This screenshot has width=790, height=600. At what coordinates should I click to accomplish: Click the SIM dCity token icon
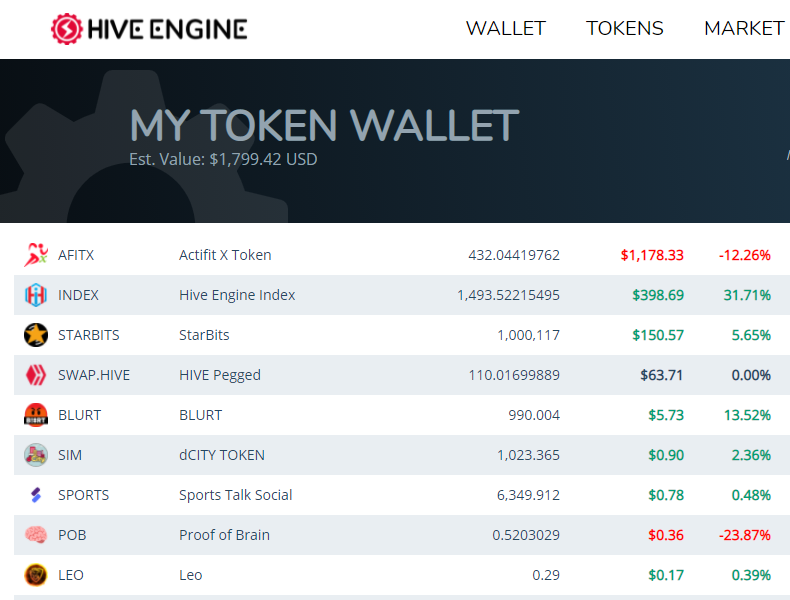pos(36,455)
